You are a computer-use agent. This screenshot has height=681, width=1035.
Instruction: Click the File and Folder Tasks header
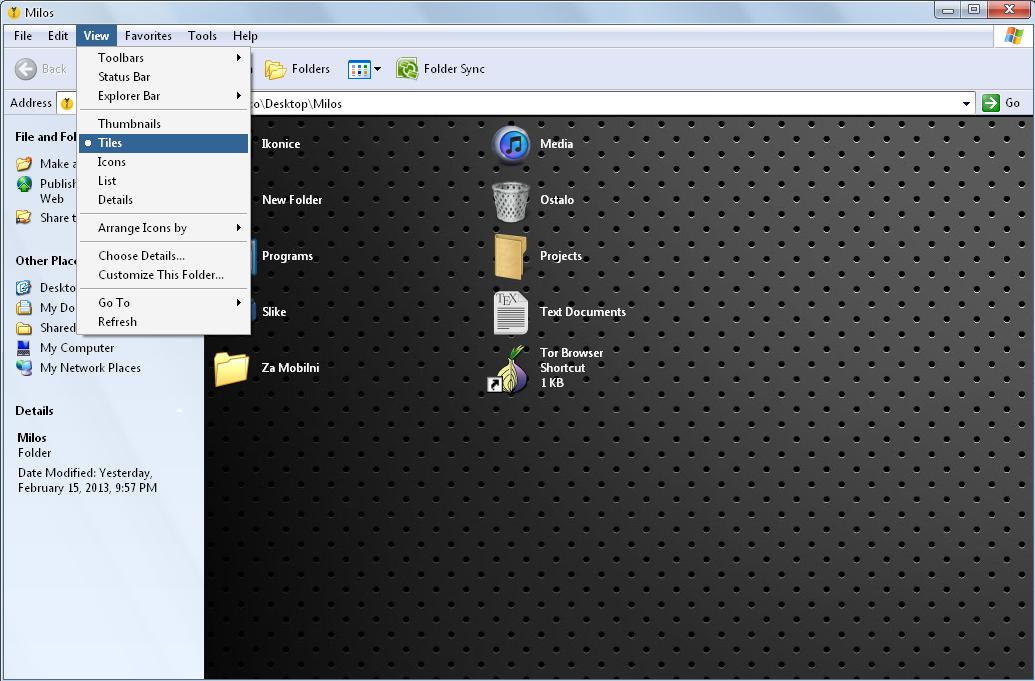coord(46,137)
